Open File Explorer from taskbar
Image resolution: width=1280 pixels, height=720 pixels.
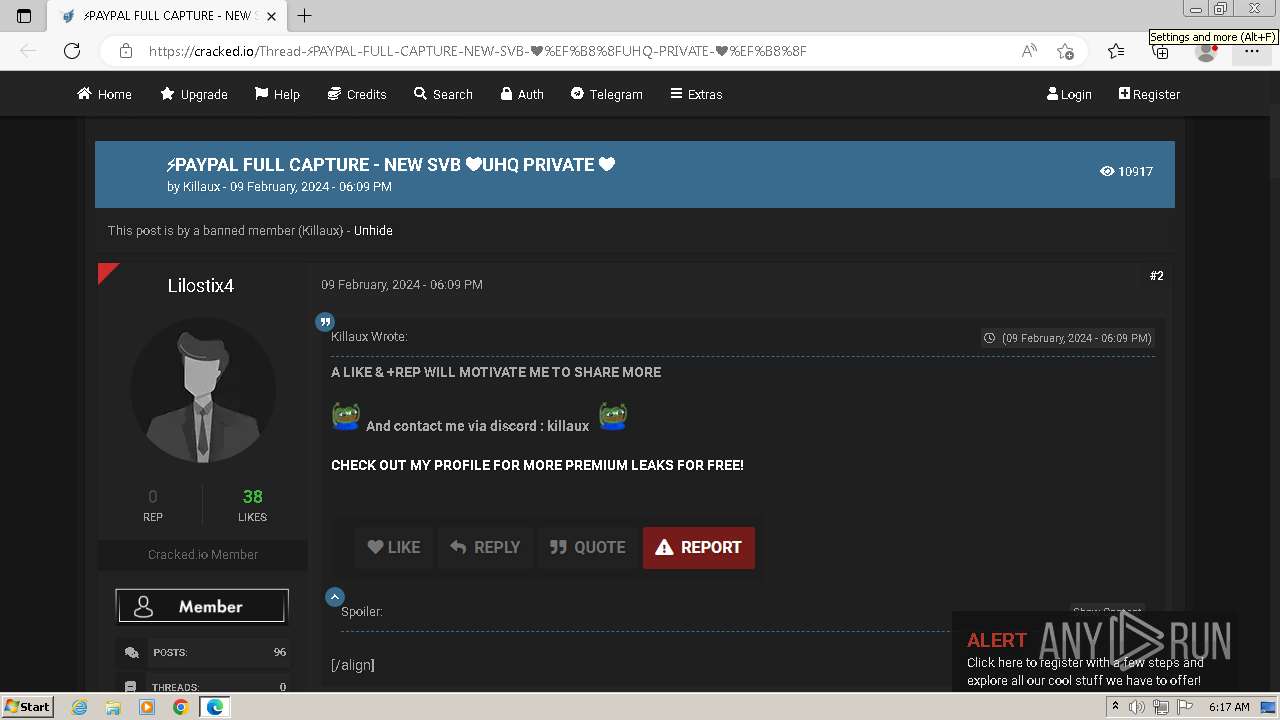click(113, 707)
